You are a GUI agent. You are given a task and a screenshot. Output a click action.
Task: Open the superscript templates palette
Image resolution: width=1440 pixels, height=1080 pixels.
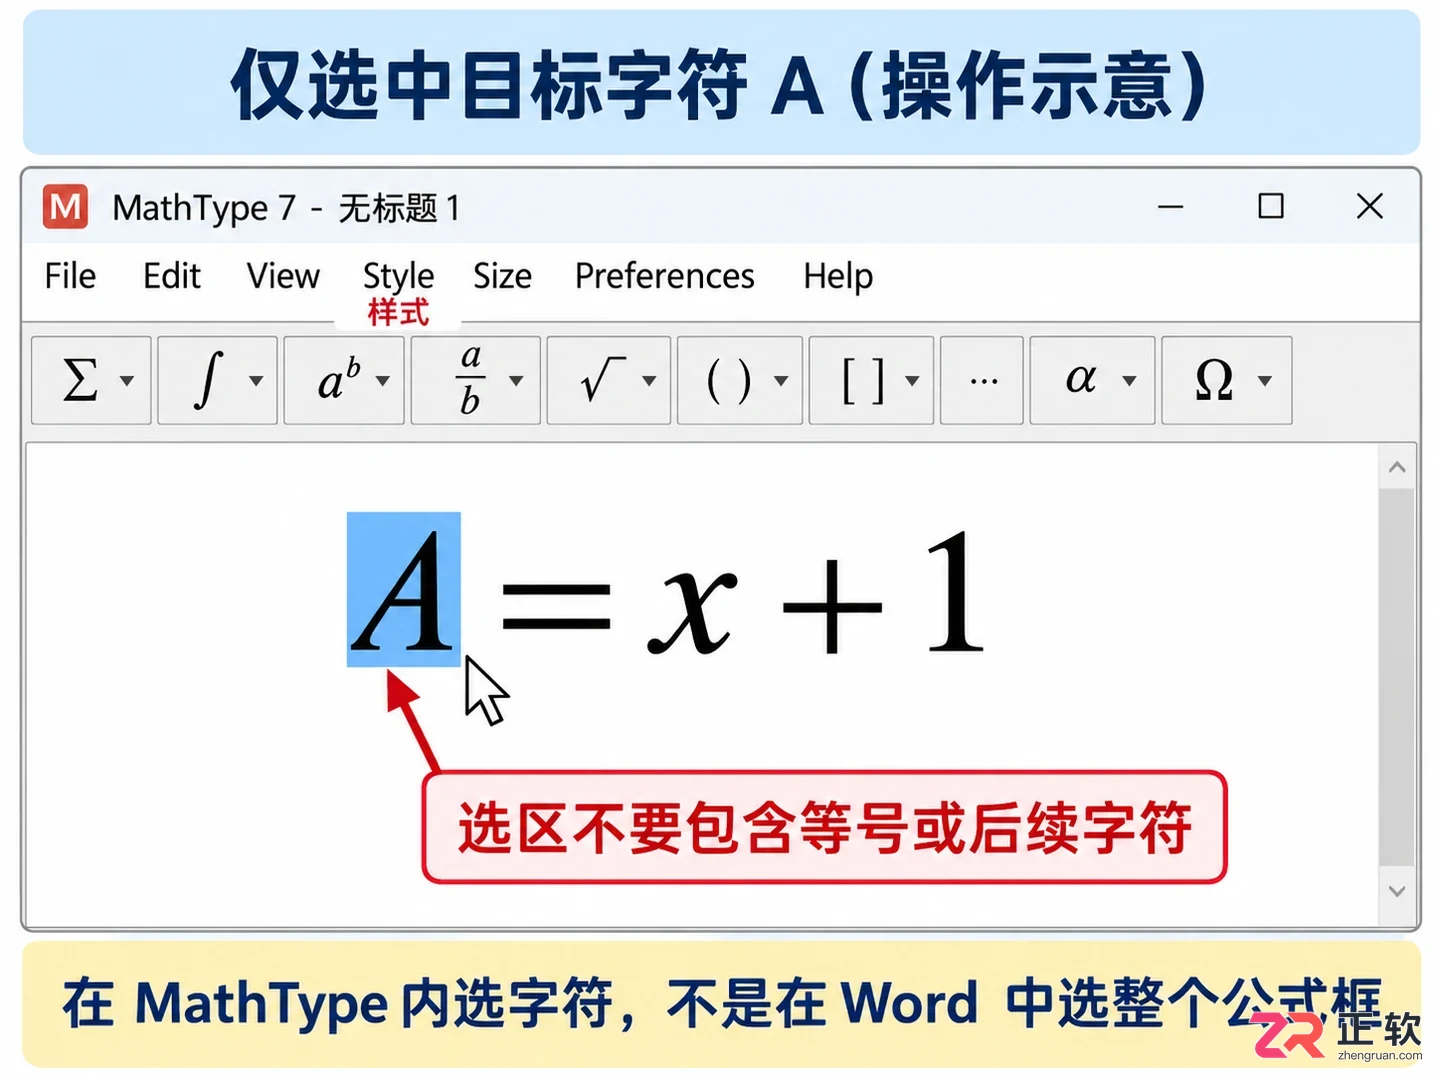click(x=344, y=380)
